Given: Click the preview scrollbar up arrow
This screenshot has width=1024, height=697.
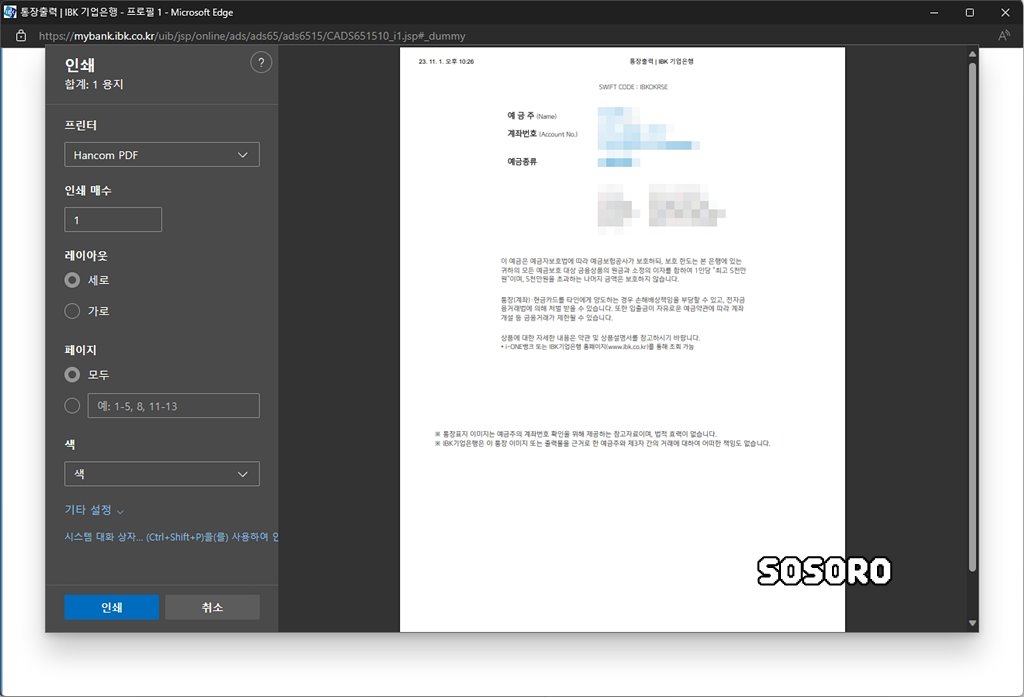Looking at the screenshot, I should [972, 54].
